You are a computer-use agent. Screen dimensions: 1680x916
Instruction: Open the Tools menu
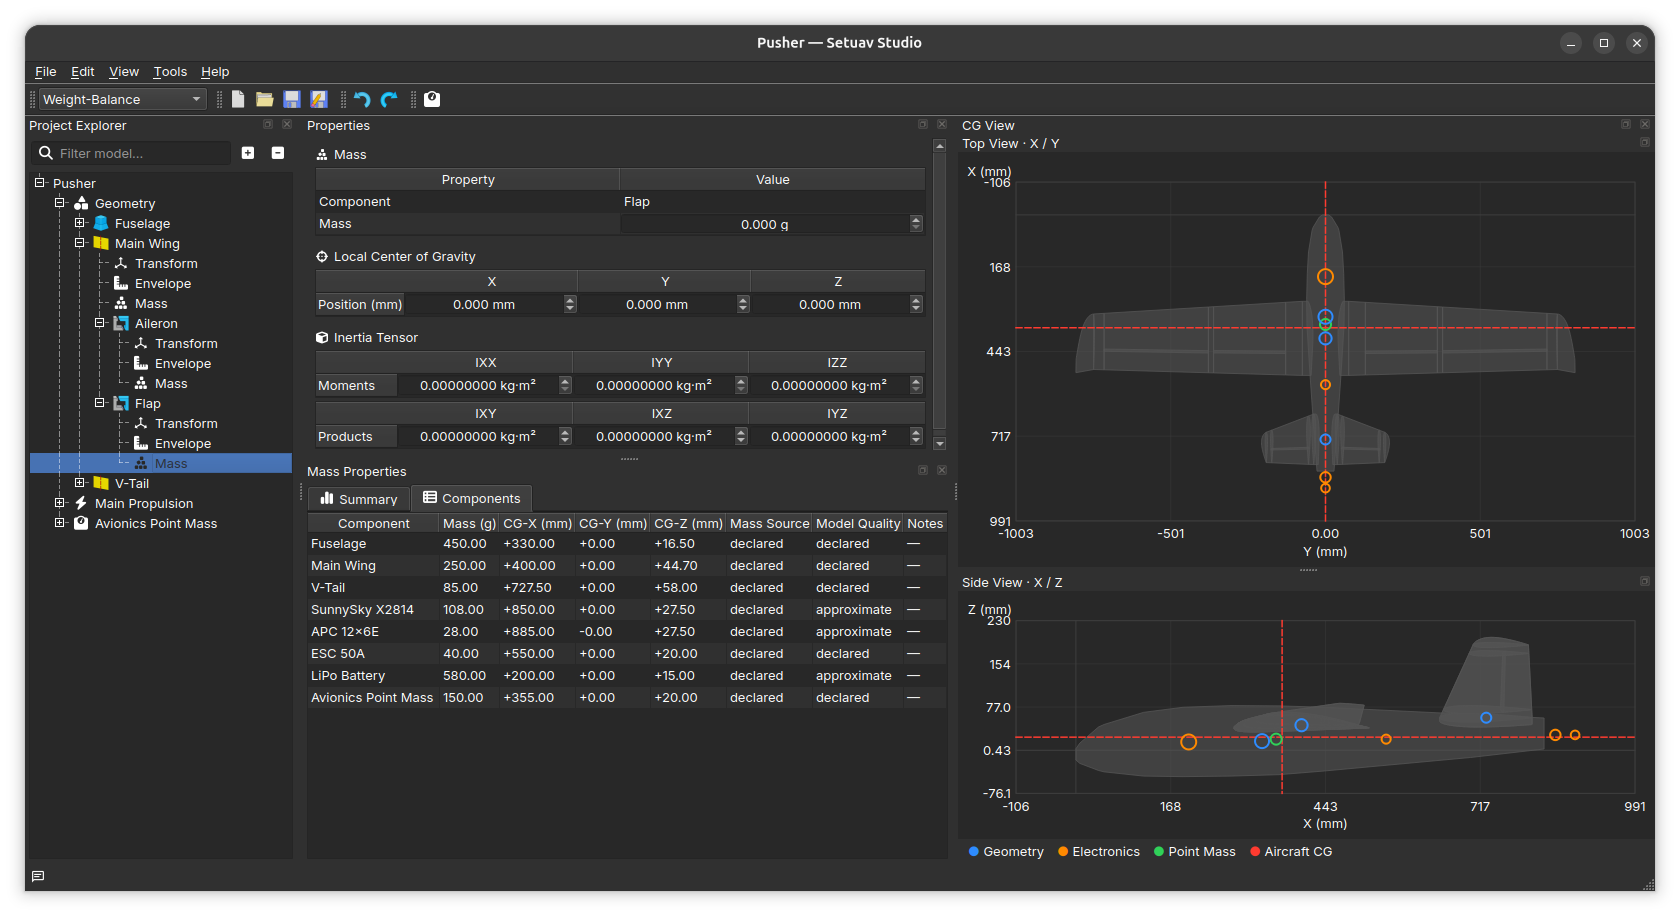point(170,71)
